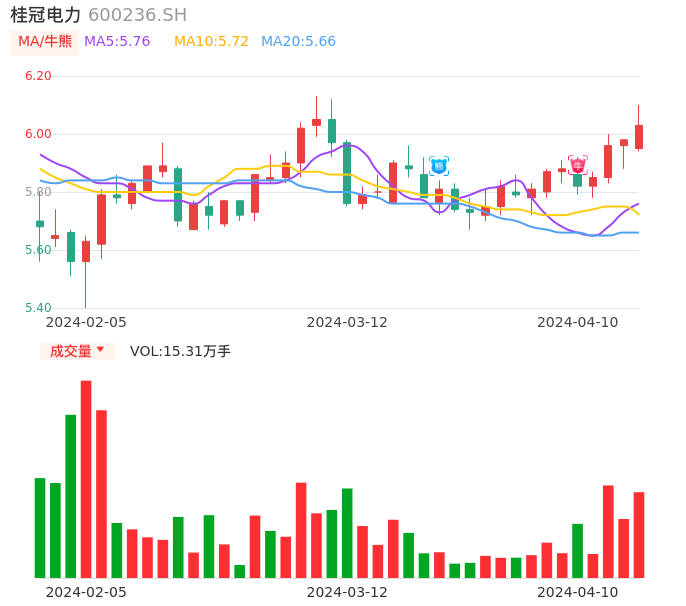Select the MA/牛熊 indicator tab
686x606 pixels.
(x=45, y=42)
